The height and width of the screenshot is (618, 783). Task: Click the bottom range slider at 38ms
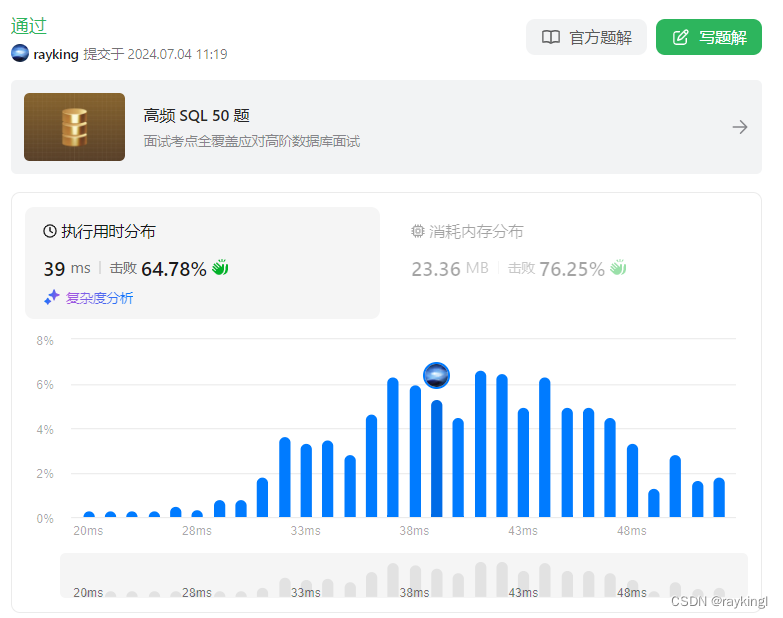pyautogui.click(x=414, y=592)
